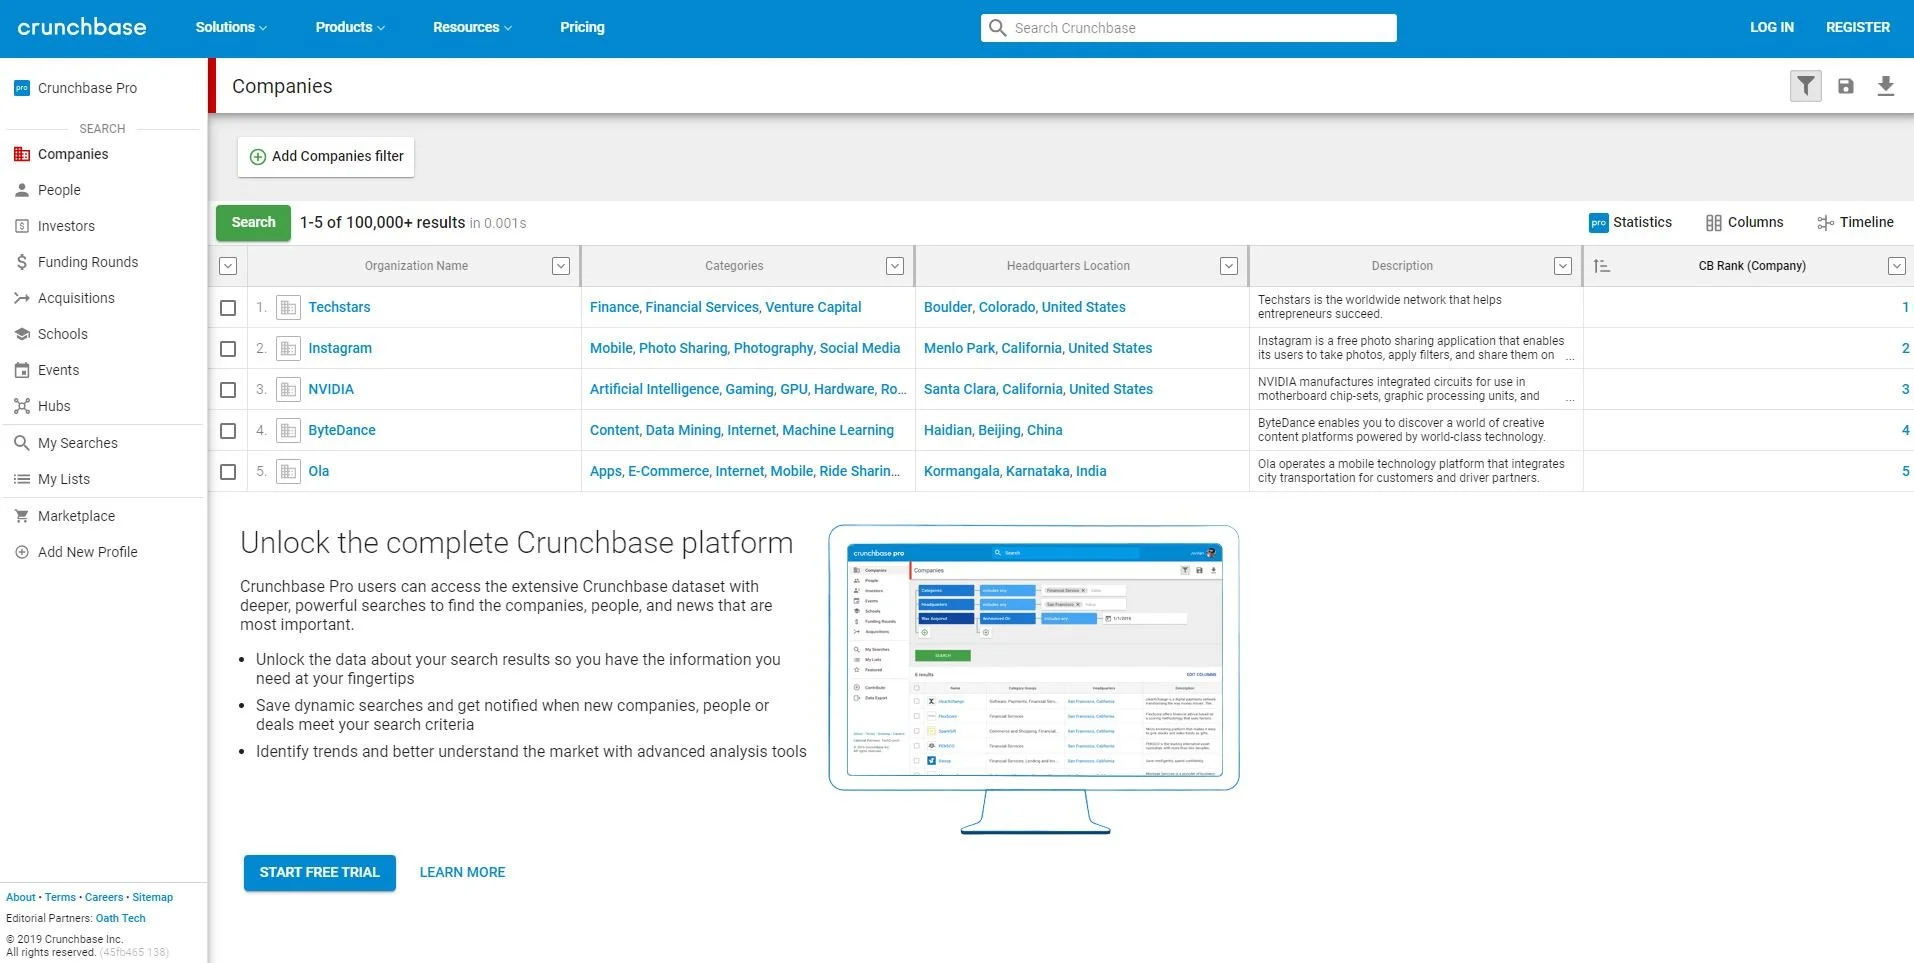Go to People search in sidebar
This screenshot has width=1914, height=963.
[59, 190]
